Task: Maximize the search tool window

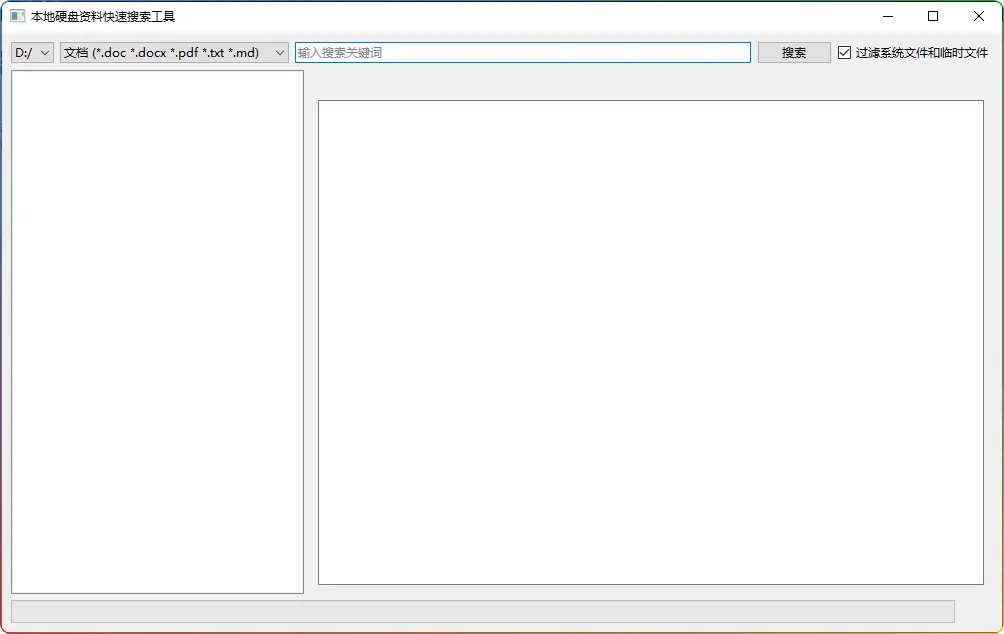Action: pos(933,16)
